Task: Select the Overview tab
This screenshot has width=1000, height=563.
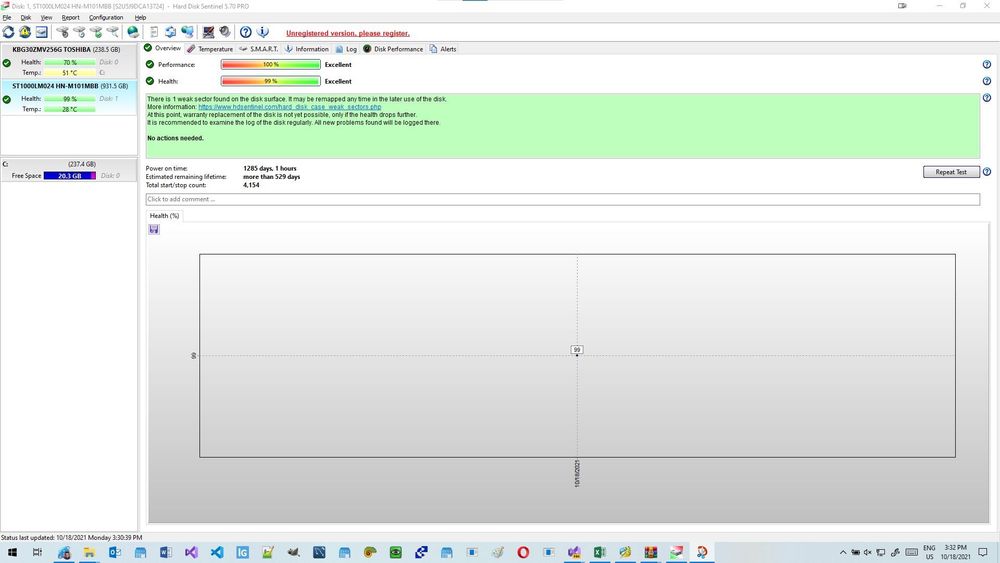Action: coord(163,48)
